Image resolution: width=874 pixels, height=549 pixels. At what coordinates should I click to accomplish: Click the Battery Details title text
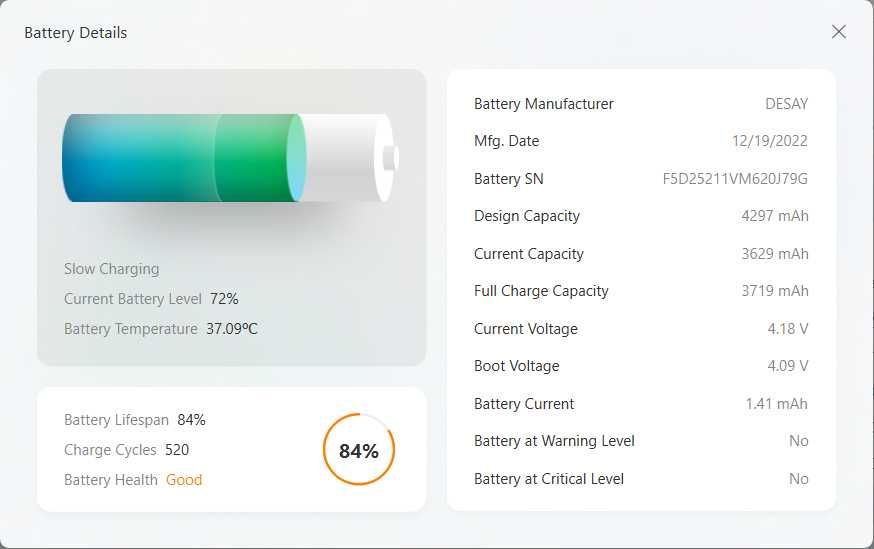(76, 33)
